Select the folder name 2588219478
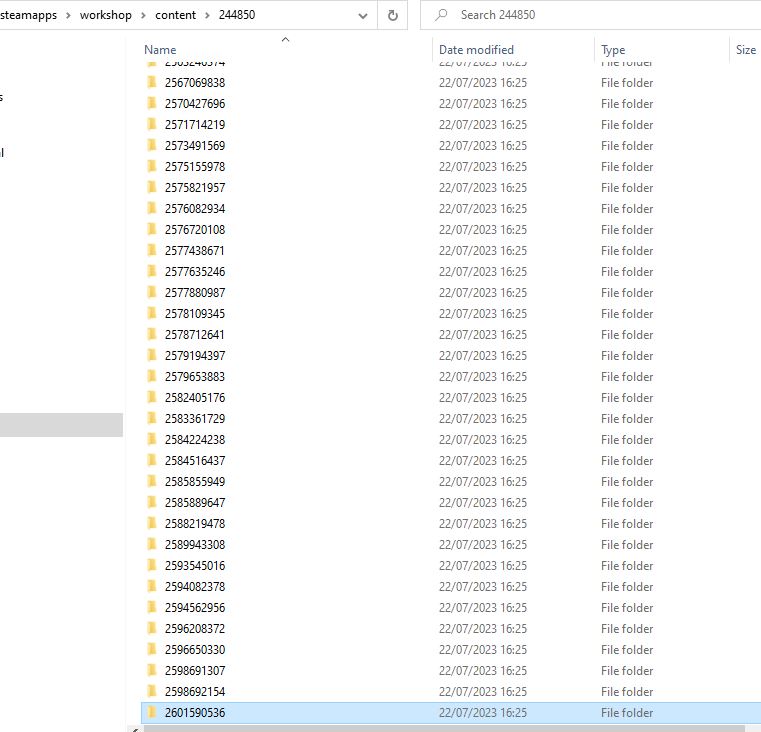 tap(195, 524)
